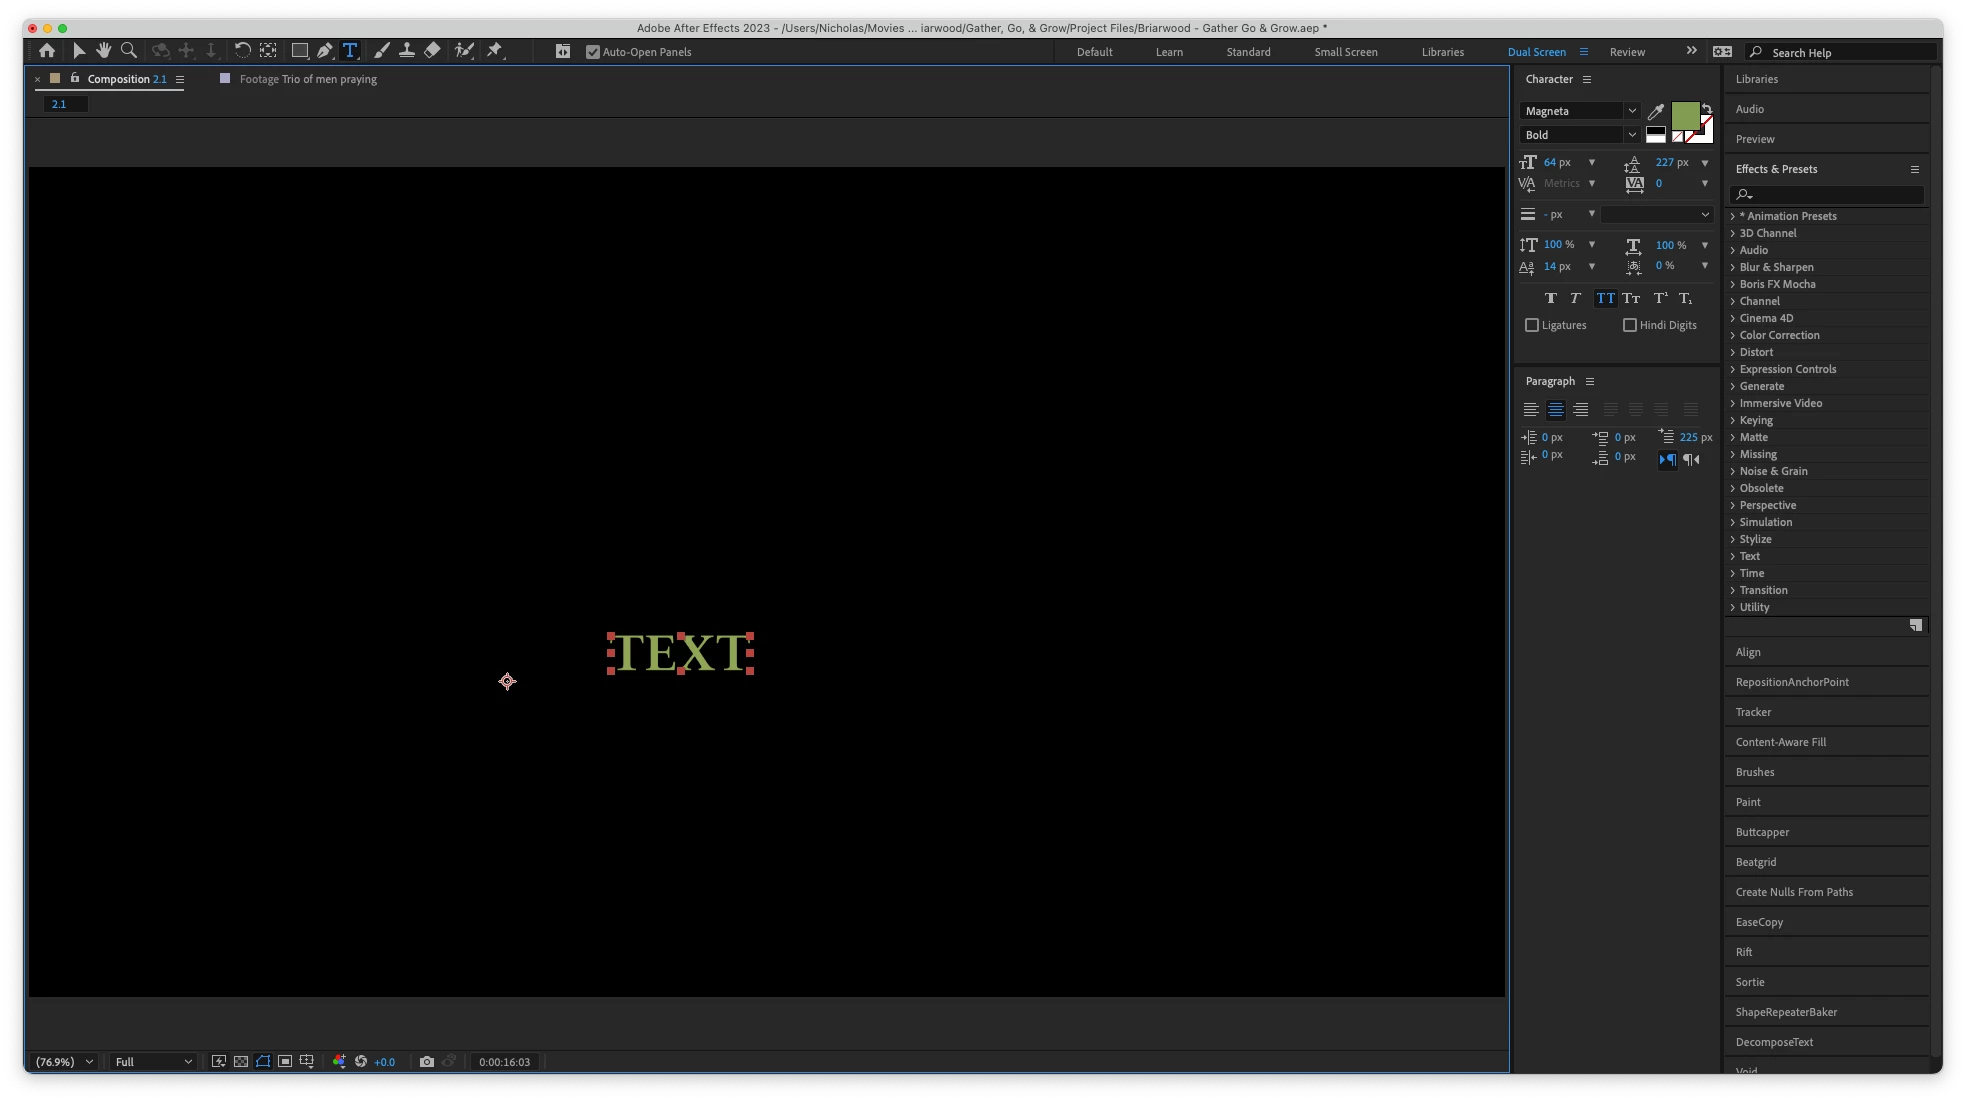Open the Tracker panel

[1753, 712]
